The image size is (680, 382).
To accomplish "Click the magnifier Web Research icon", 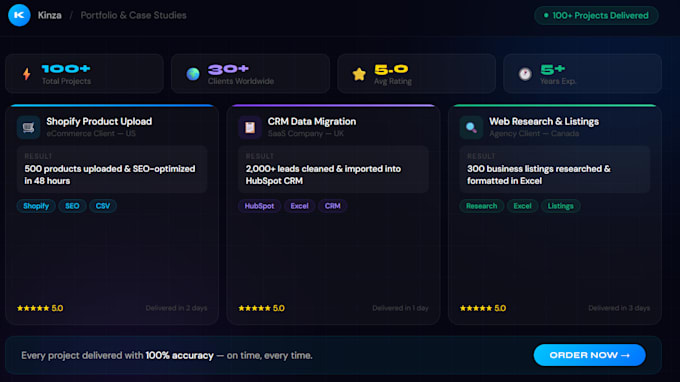I will coord(471,127).
